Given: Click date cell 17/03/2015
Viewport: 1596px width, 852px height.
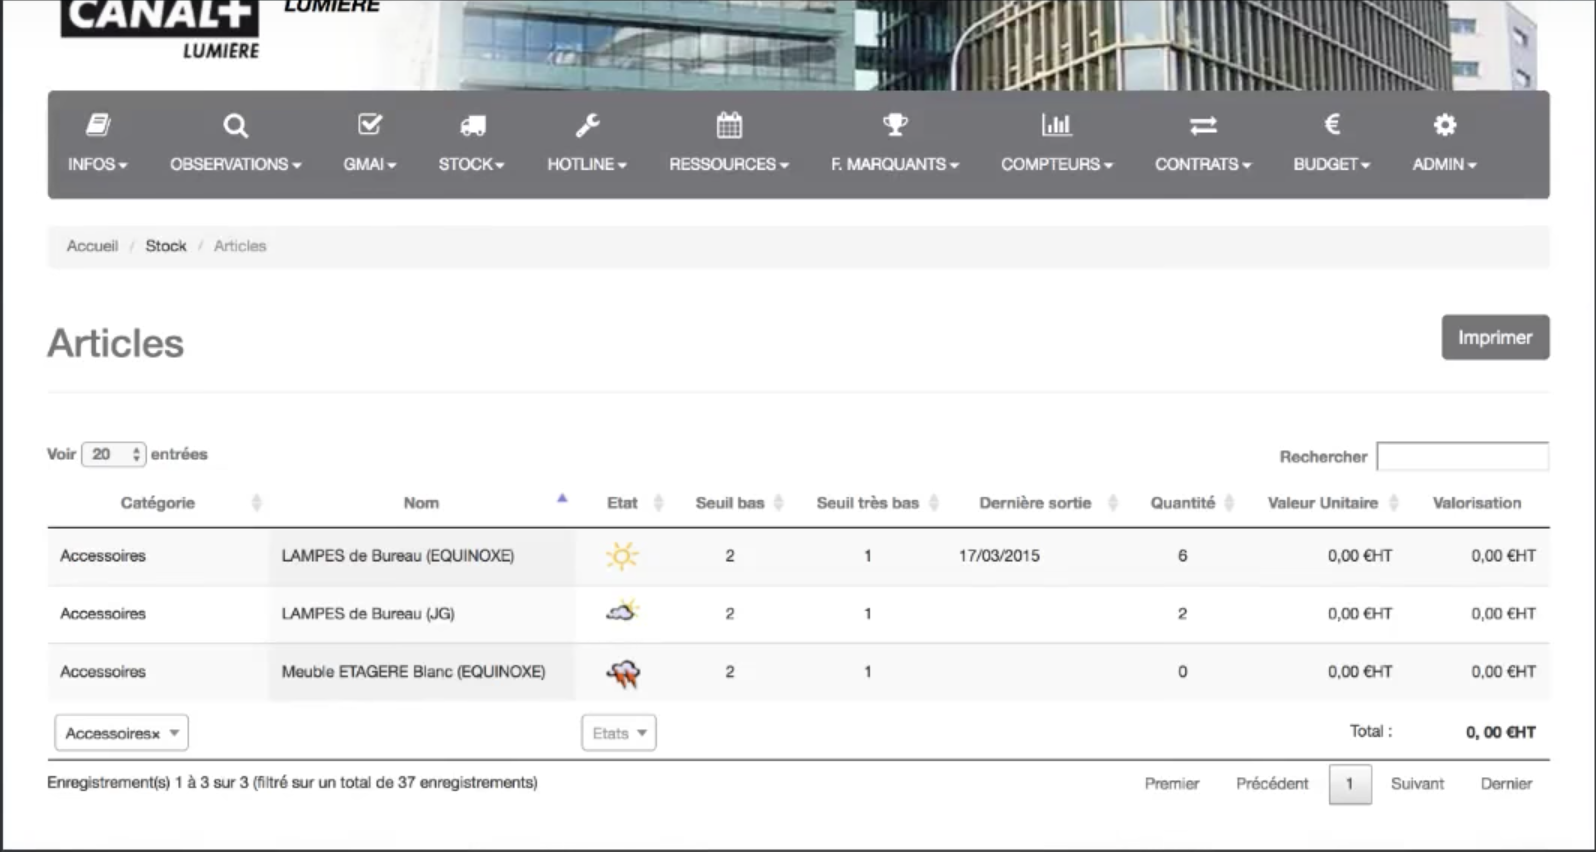Looking at the screenshot, I should (999, 556).
